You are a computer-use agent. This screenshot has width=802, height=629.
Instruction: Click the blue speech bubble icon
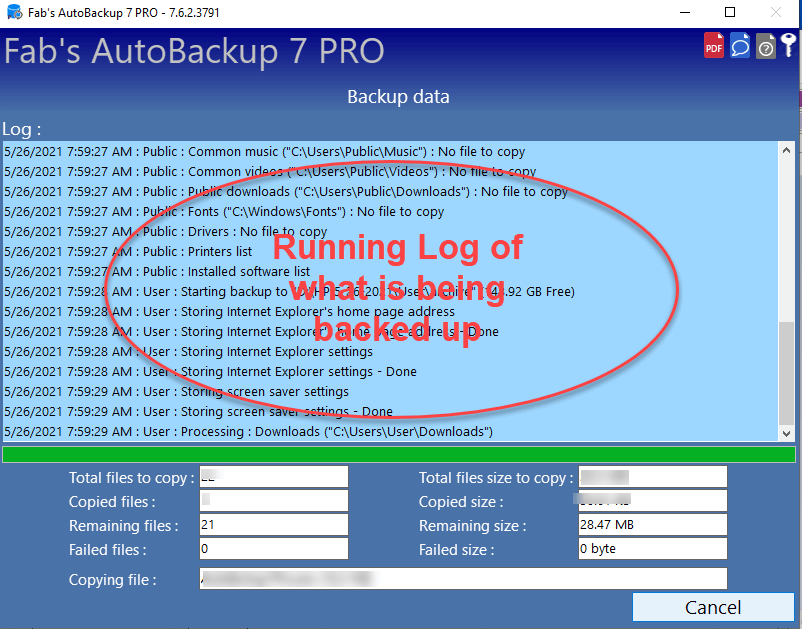[740, 46]
